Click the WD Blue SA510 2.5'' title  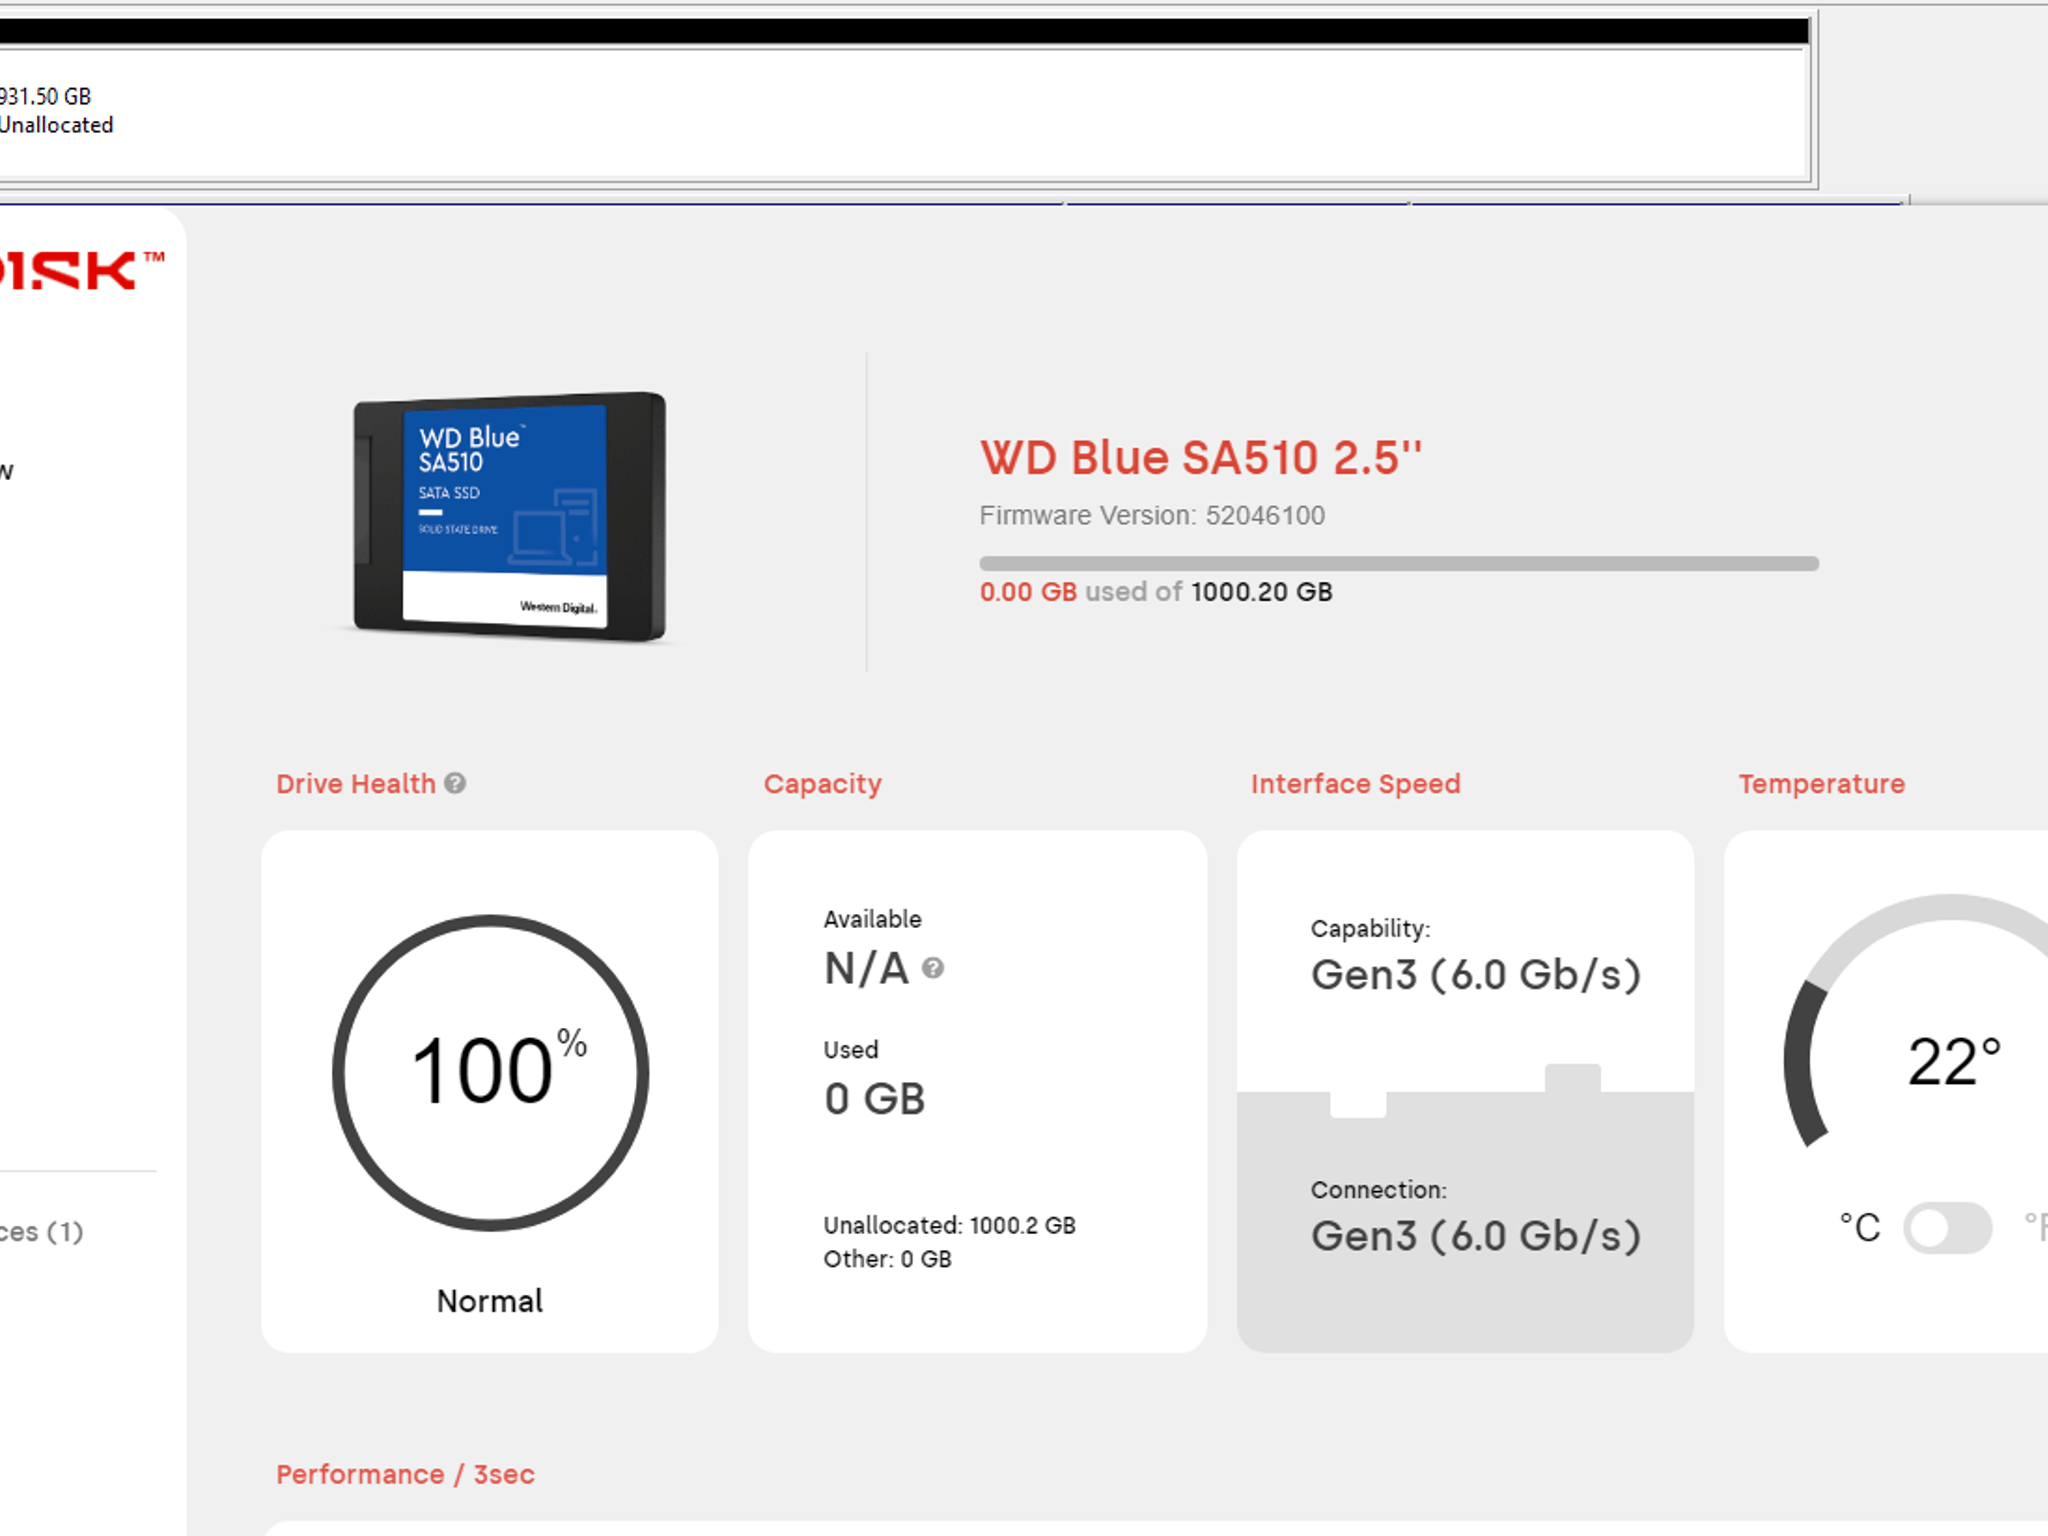pyautogui.click(x=1201, y=457)
